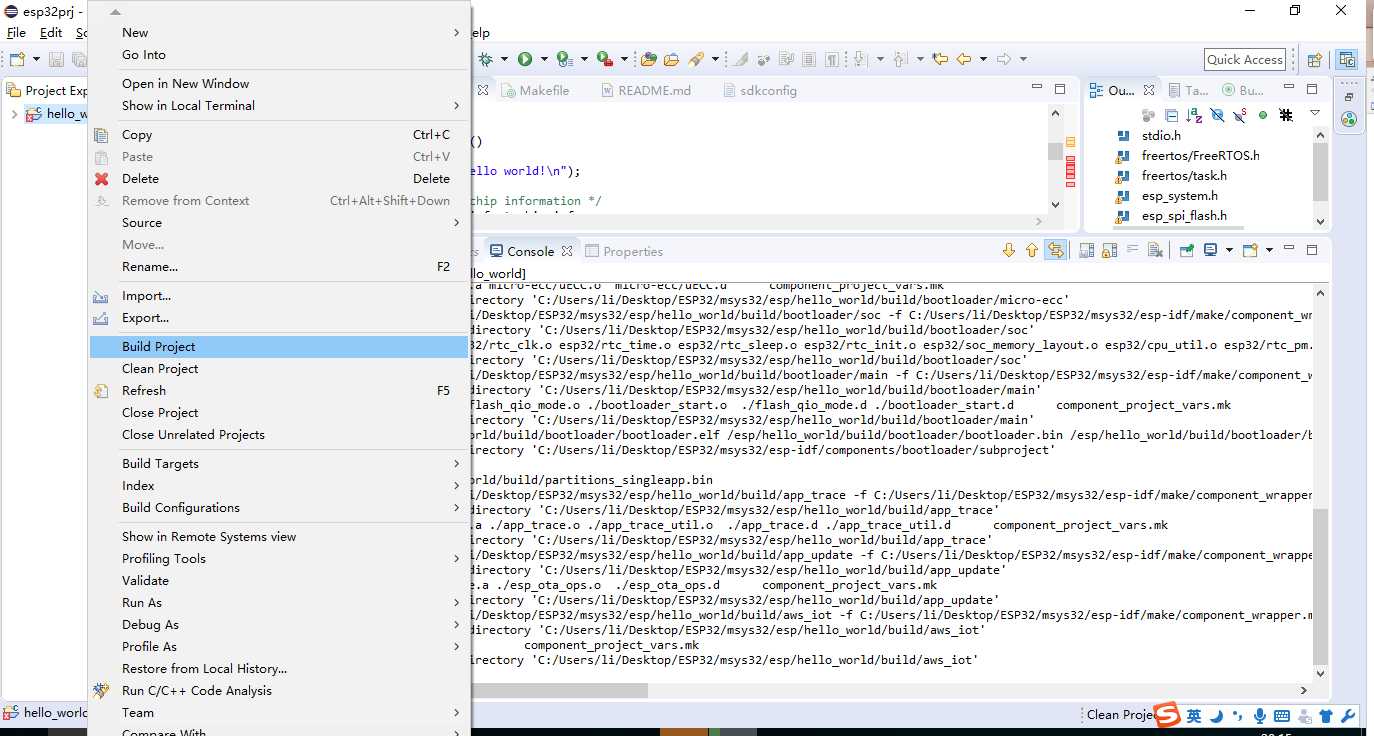This screenshot has height=736, width=1374.
Task: Click the Sogou input method icon
Action: pyautogui.click(x=1168, y=715)
